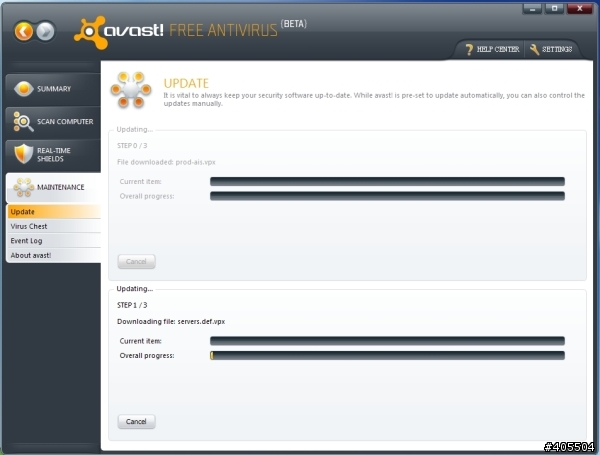Click the Step 1 Overall progress bar

tap(387, 356)
